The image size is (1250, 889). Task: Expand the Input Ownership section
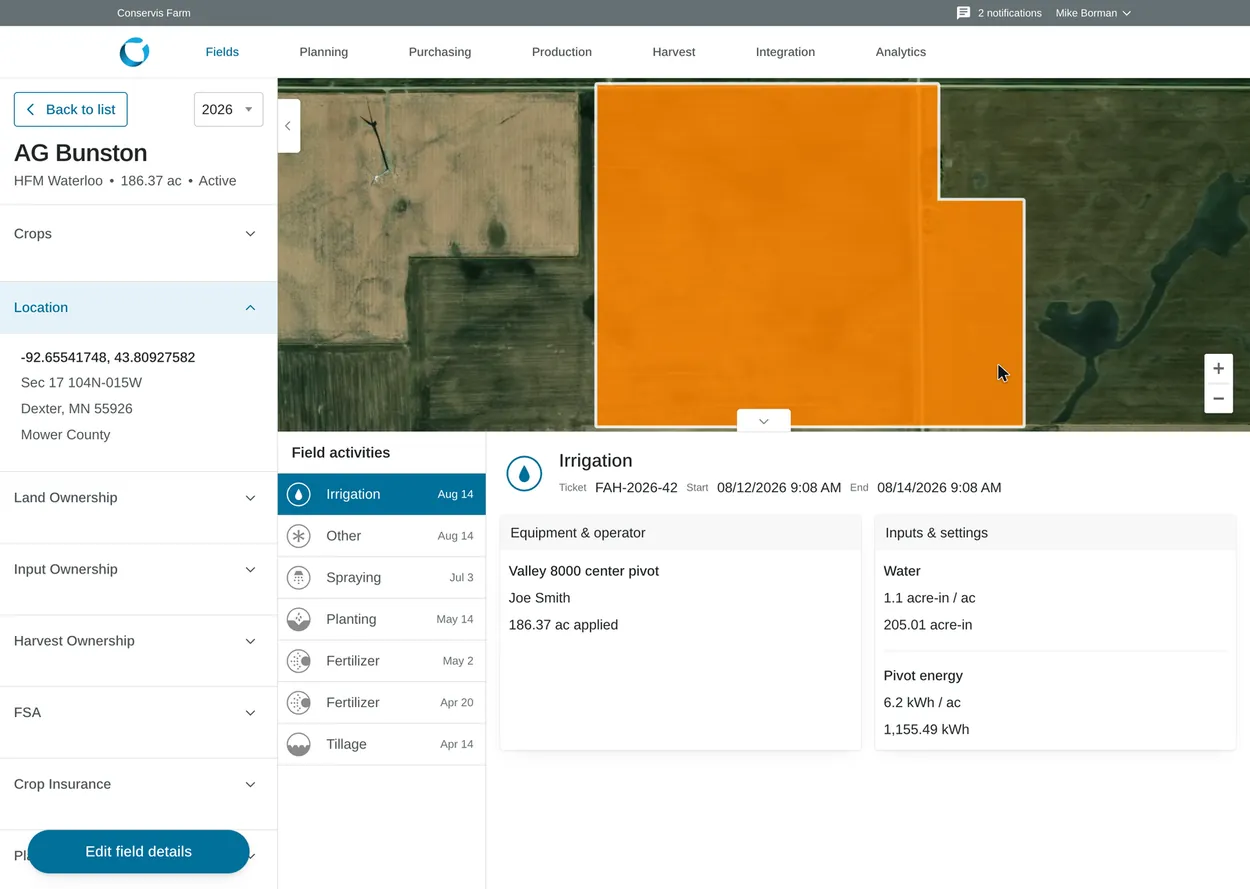[x=138, y=570]
